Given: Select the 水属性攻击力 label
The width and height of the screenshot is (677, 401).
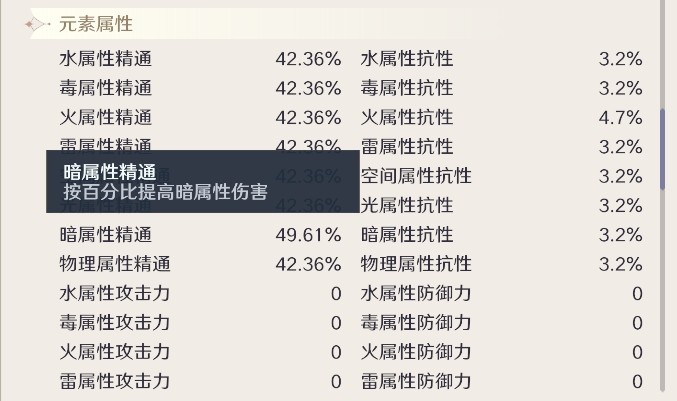Looking at the screenshot, I should (115, 294).
